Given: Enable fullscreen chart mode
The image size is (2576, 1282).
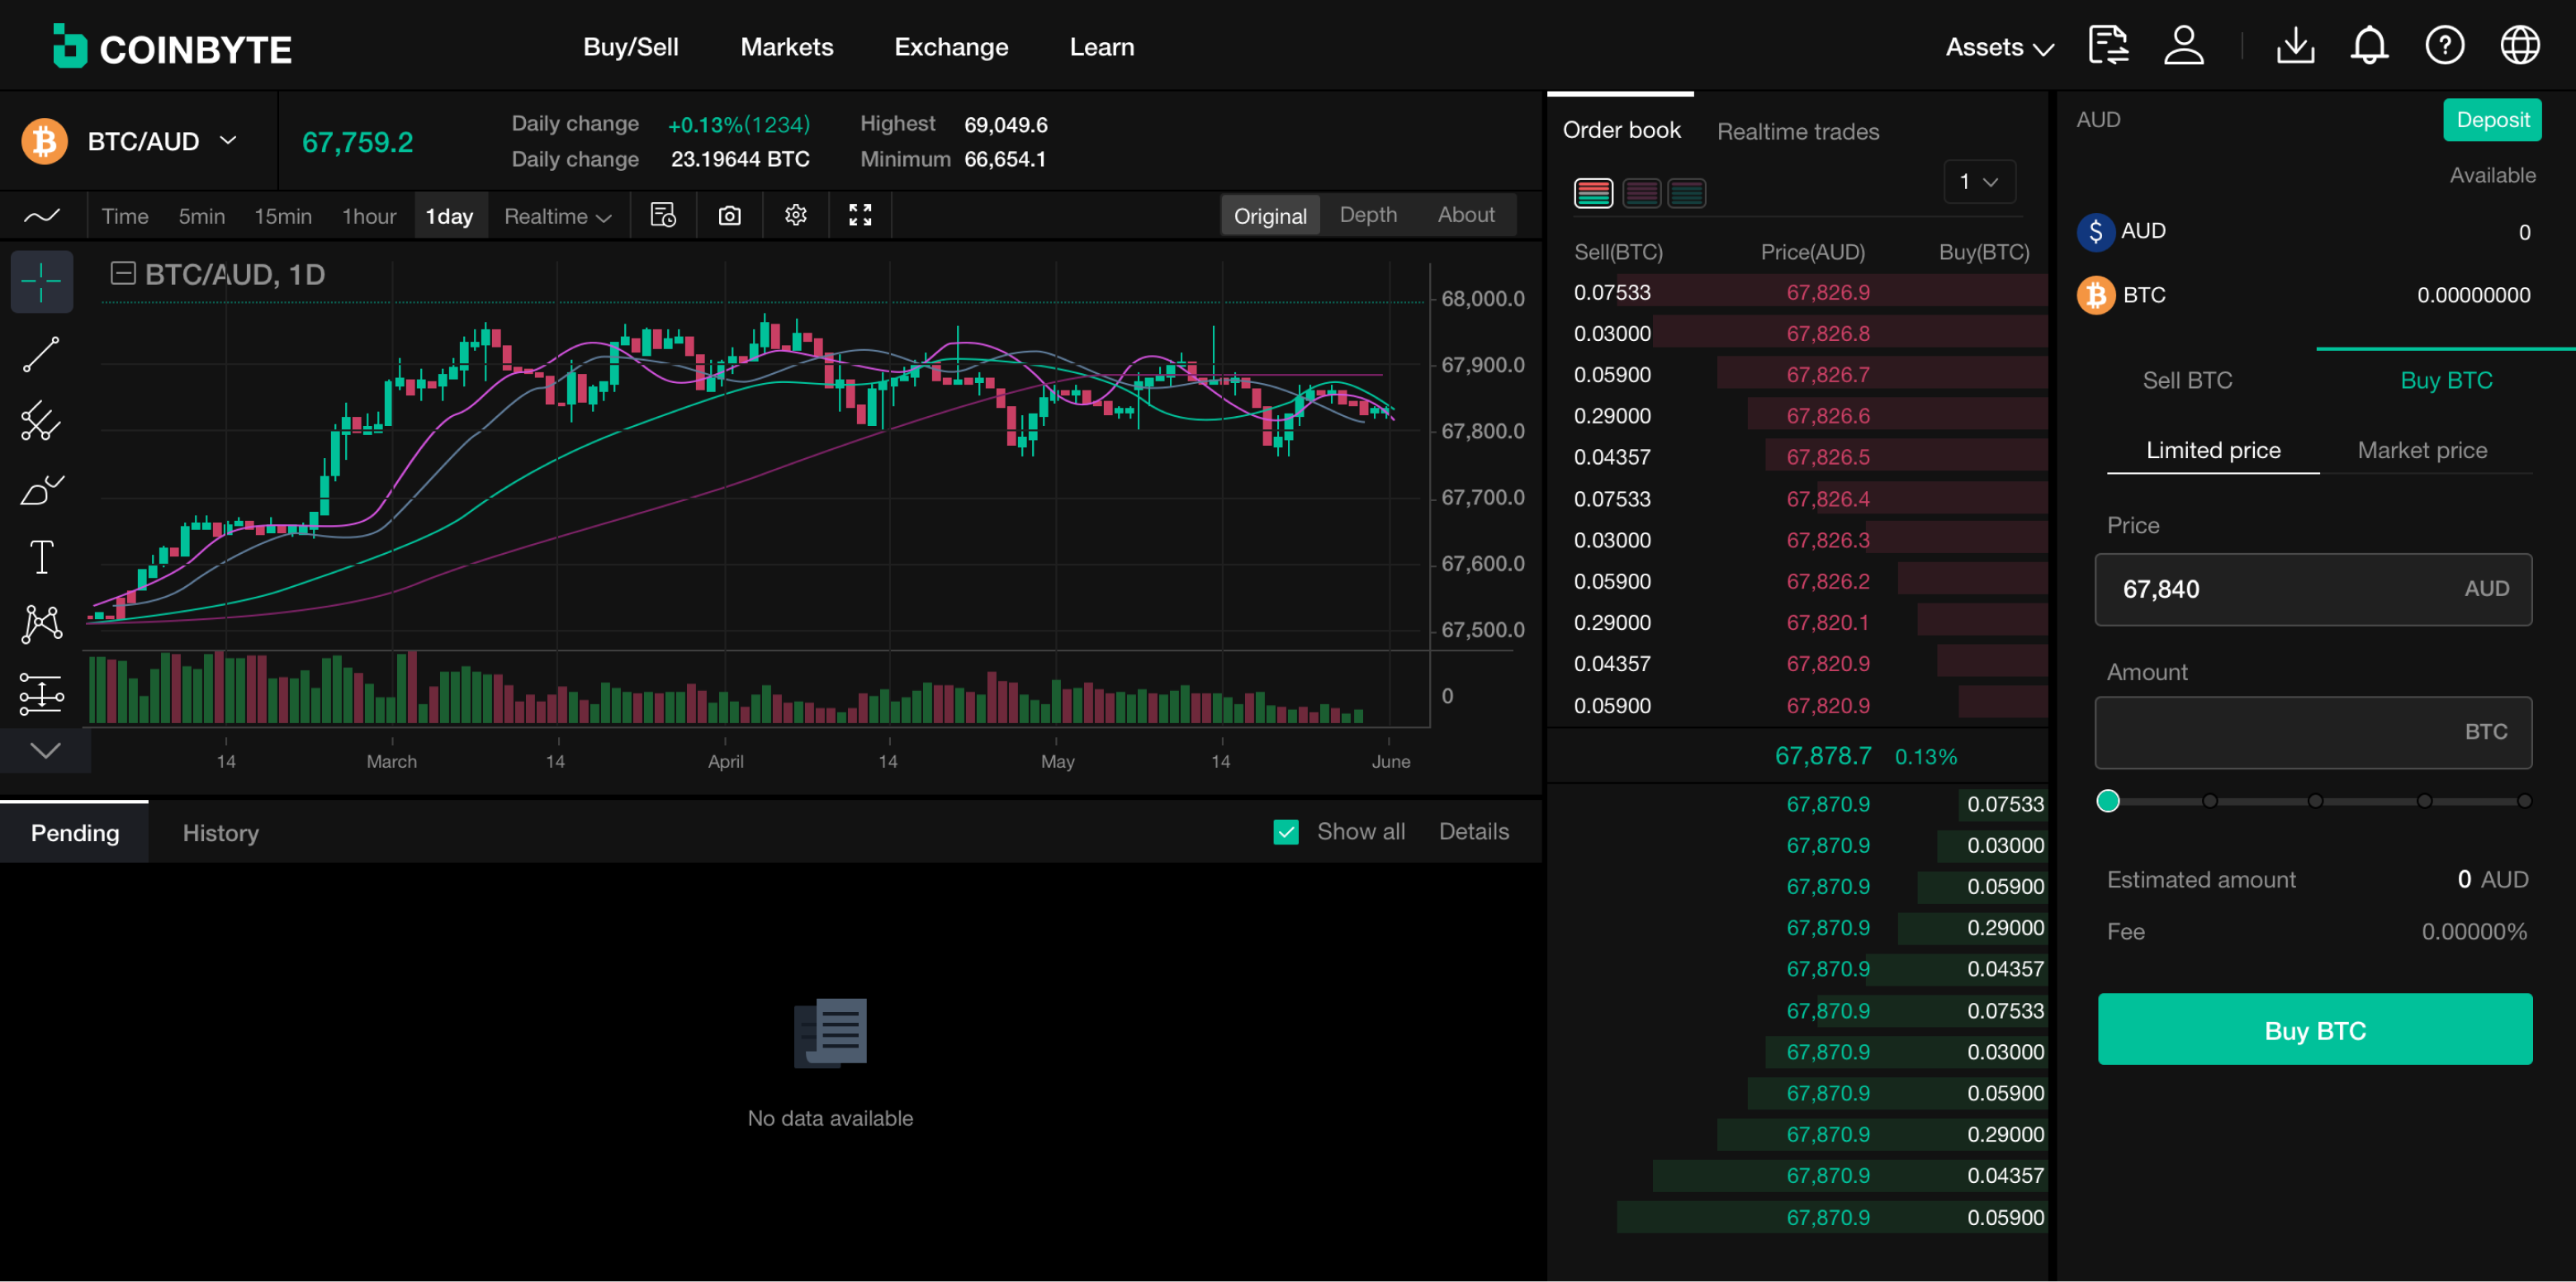Looking at the screenshot, I should pyautogui.click(x=860, y=215).
